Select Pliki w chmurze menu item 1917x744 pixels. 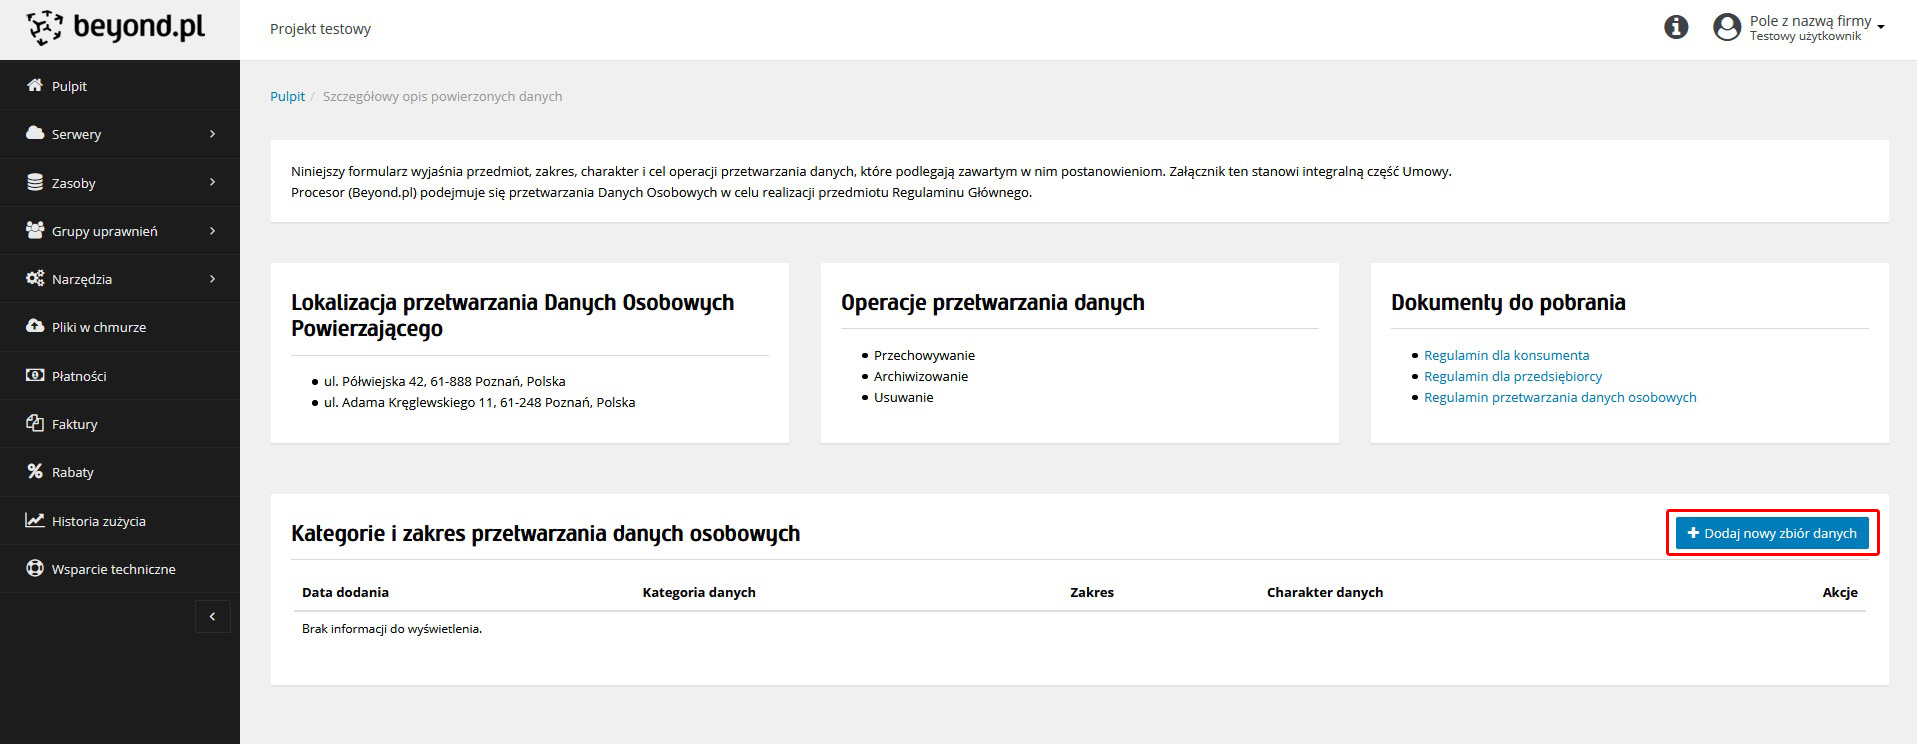click(120, 327)
